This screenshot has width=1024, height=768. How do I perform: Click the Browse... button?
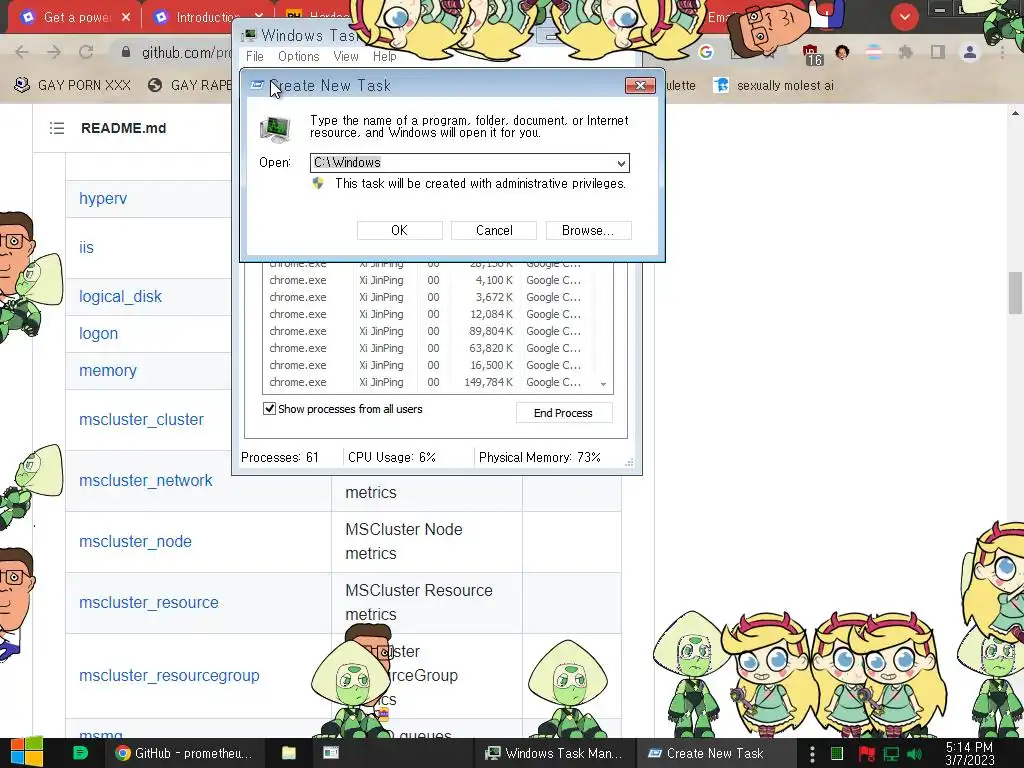(588, 231)
